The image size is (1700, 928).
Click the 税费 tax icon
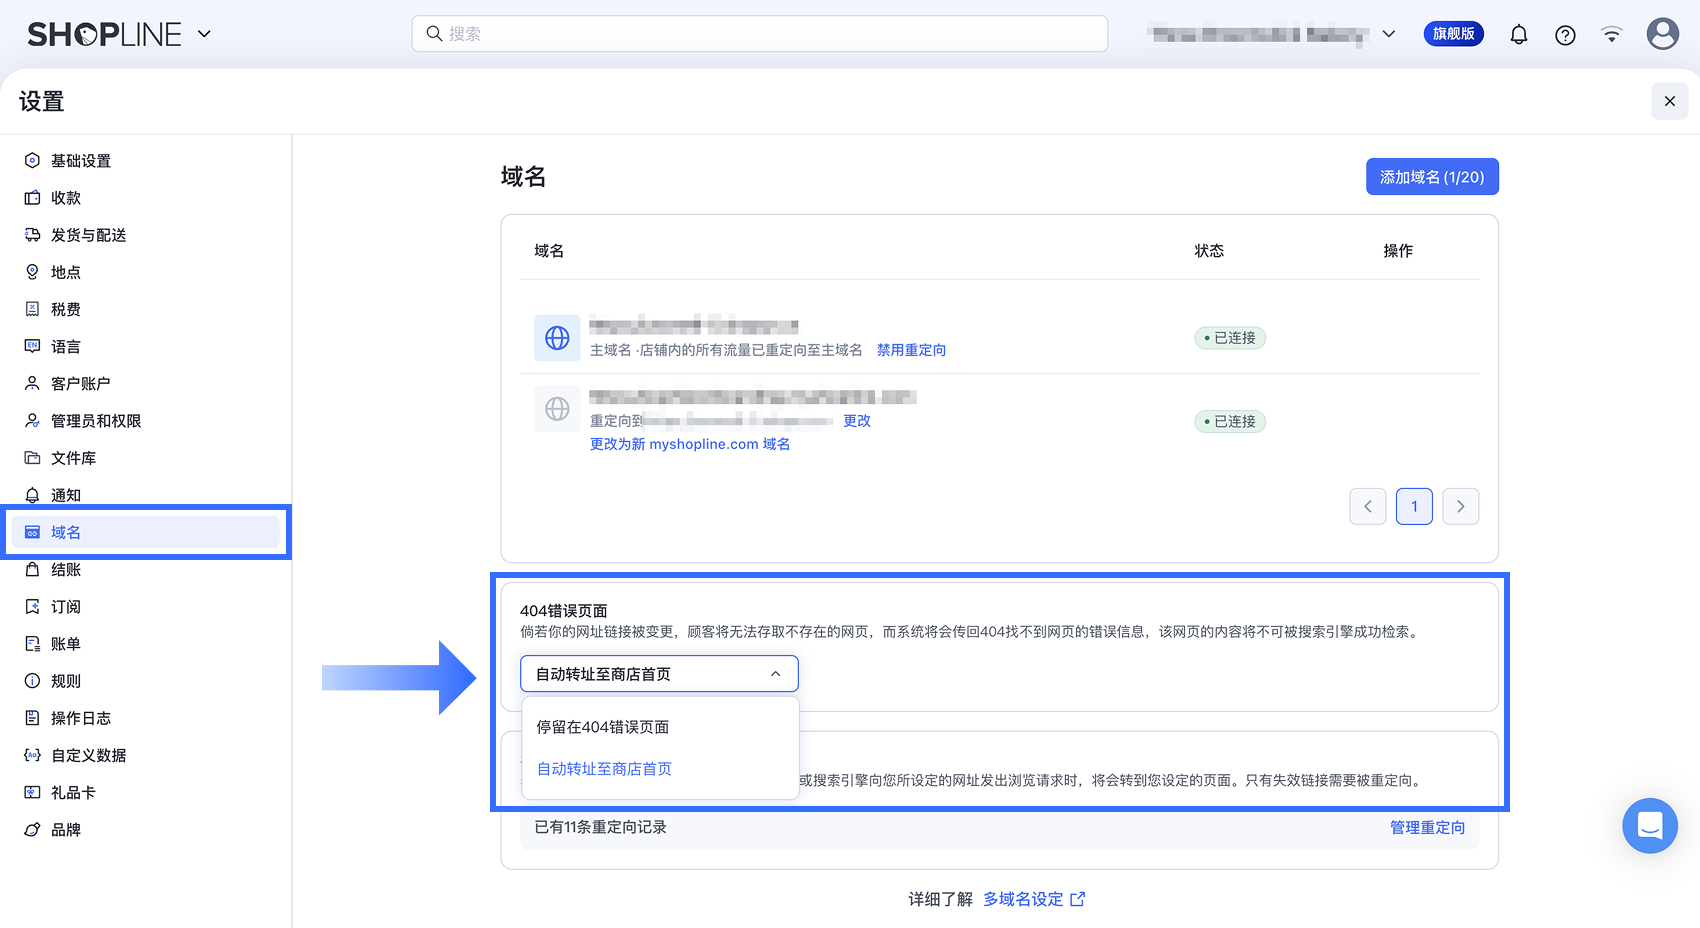(32, 309)
